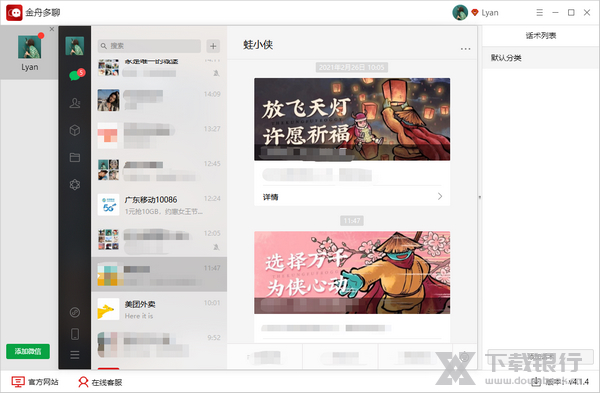This screenshot has width=600, height=393.
Task: Open the chats icon with badge 5
Action: pyautogui.click(x=75, y=75)
